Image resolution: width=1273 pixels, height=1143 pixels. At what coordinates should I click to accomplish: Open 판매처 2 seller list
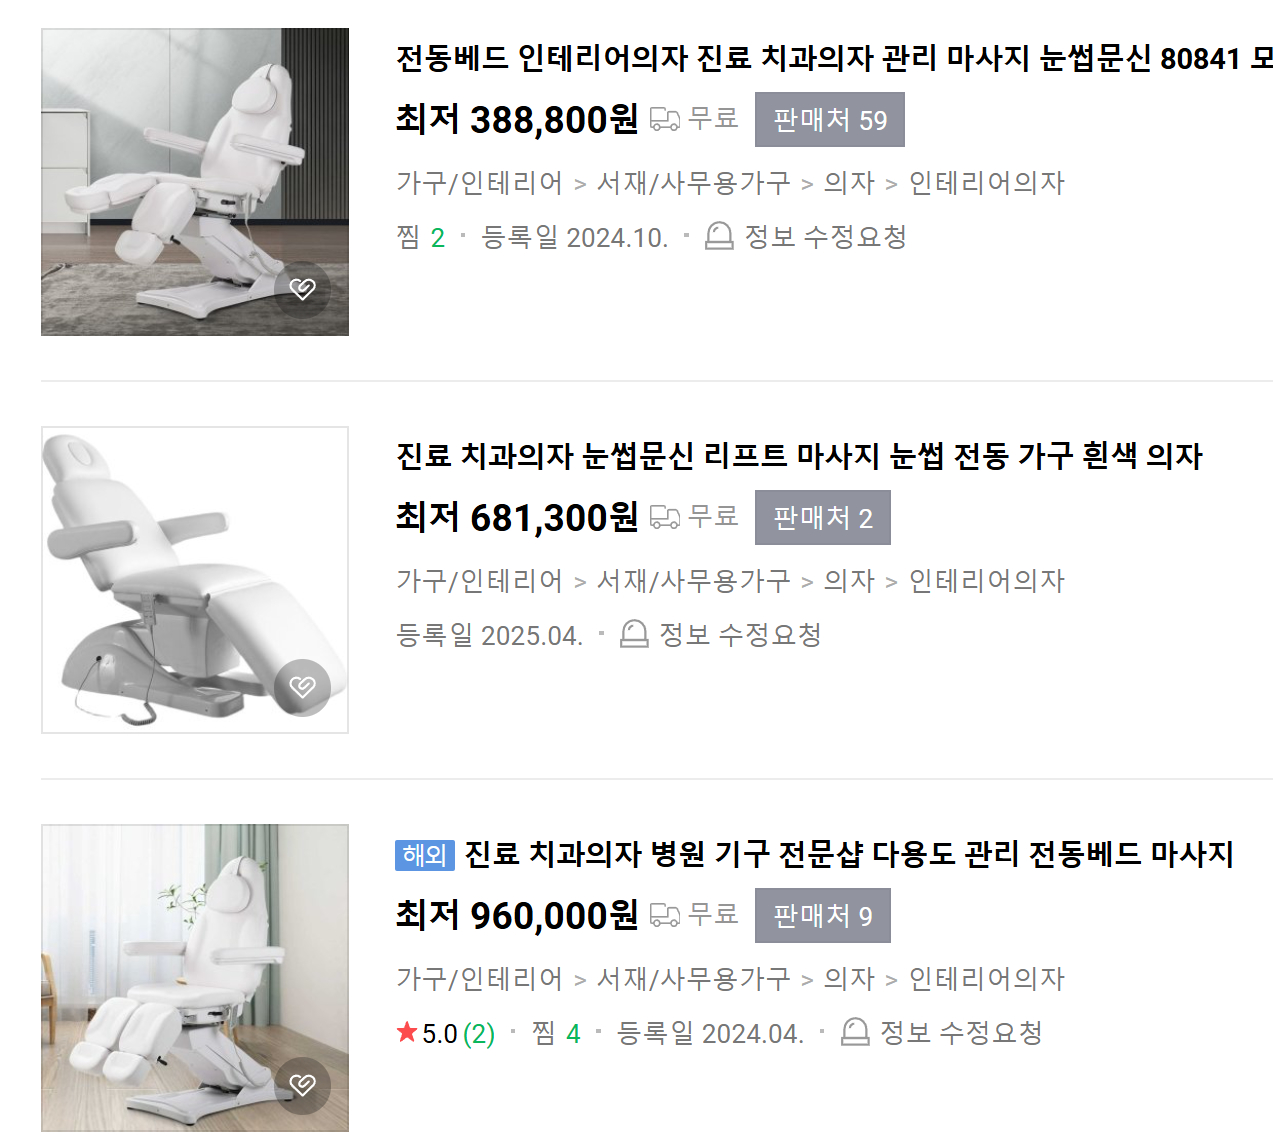823,518
